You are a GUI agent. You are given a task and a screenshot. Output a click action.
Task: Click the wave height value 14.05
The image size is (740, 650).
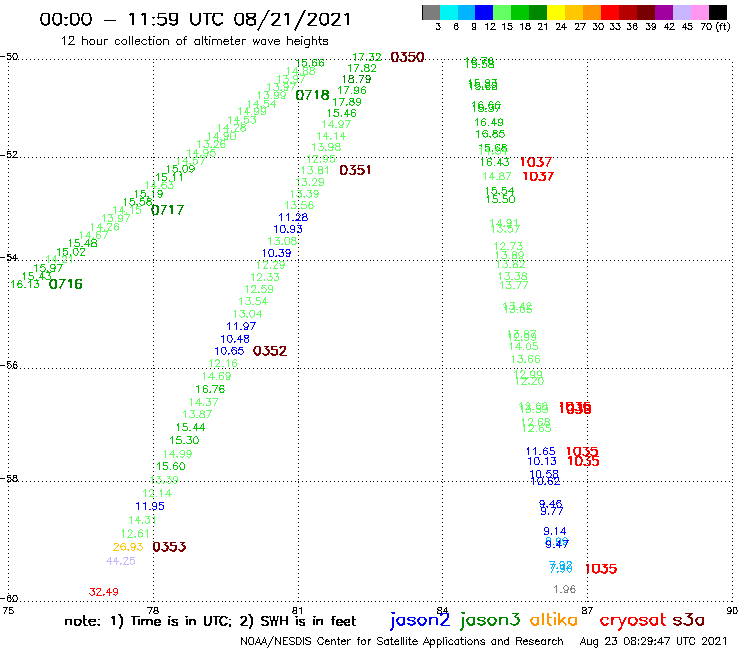click(x=523, y=346)
